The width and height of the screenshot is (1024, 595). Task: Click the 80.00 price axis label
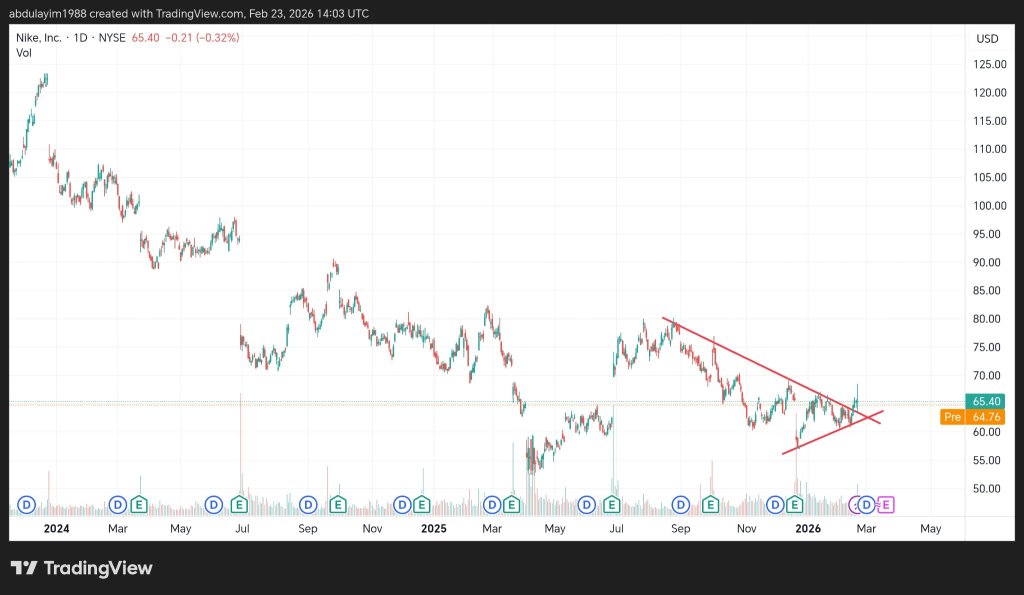point(987,319)
